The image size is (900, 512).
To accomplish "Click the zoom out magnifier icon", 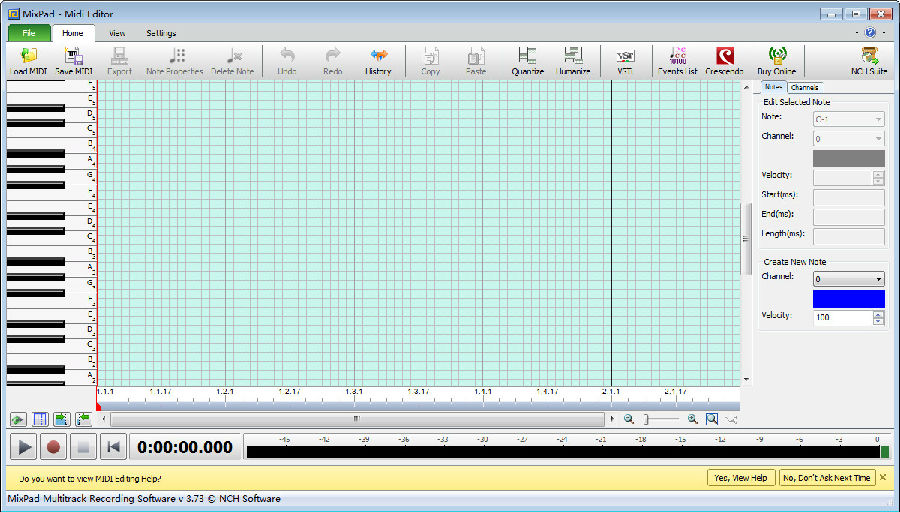I will 629,419.
